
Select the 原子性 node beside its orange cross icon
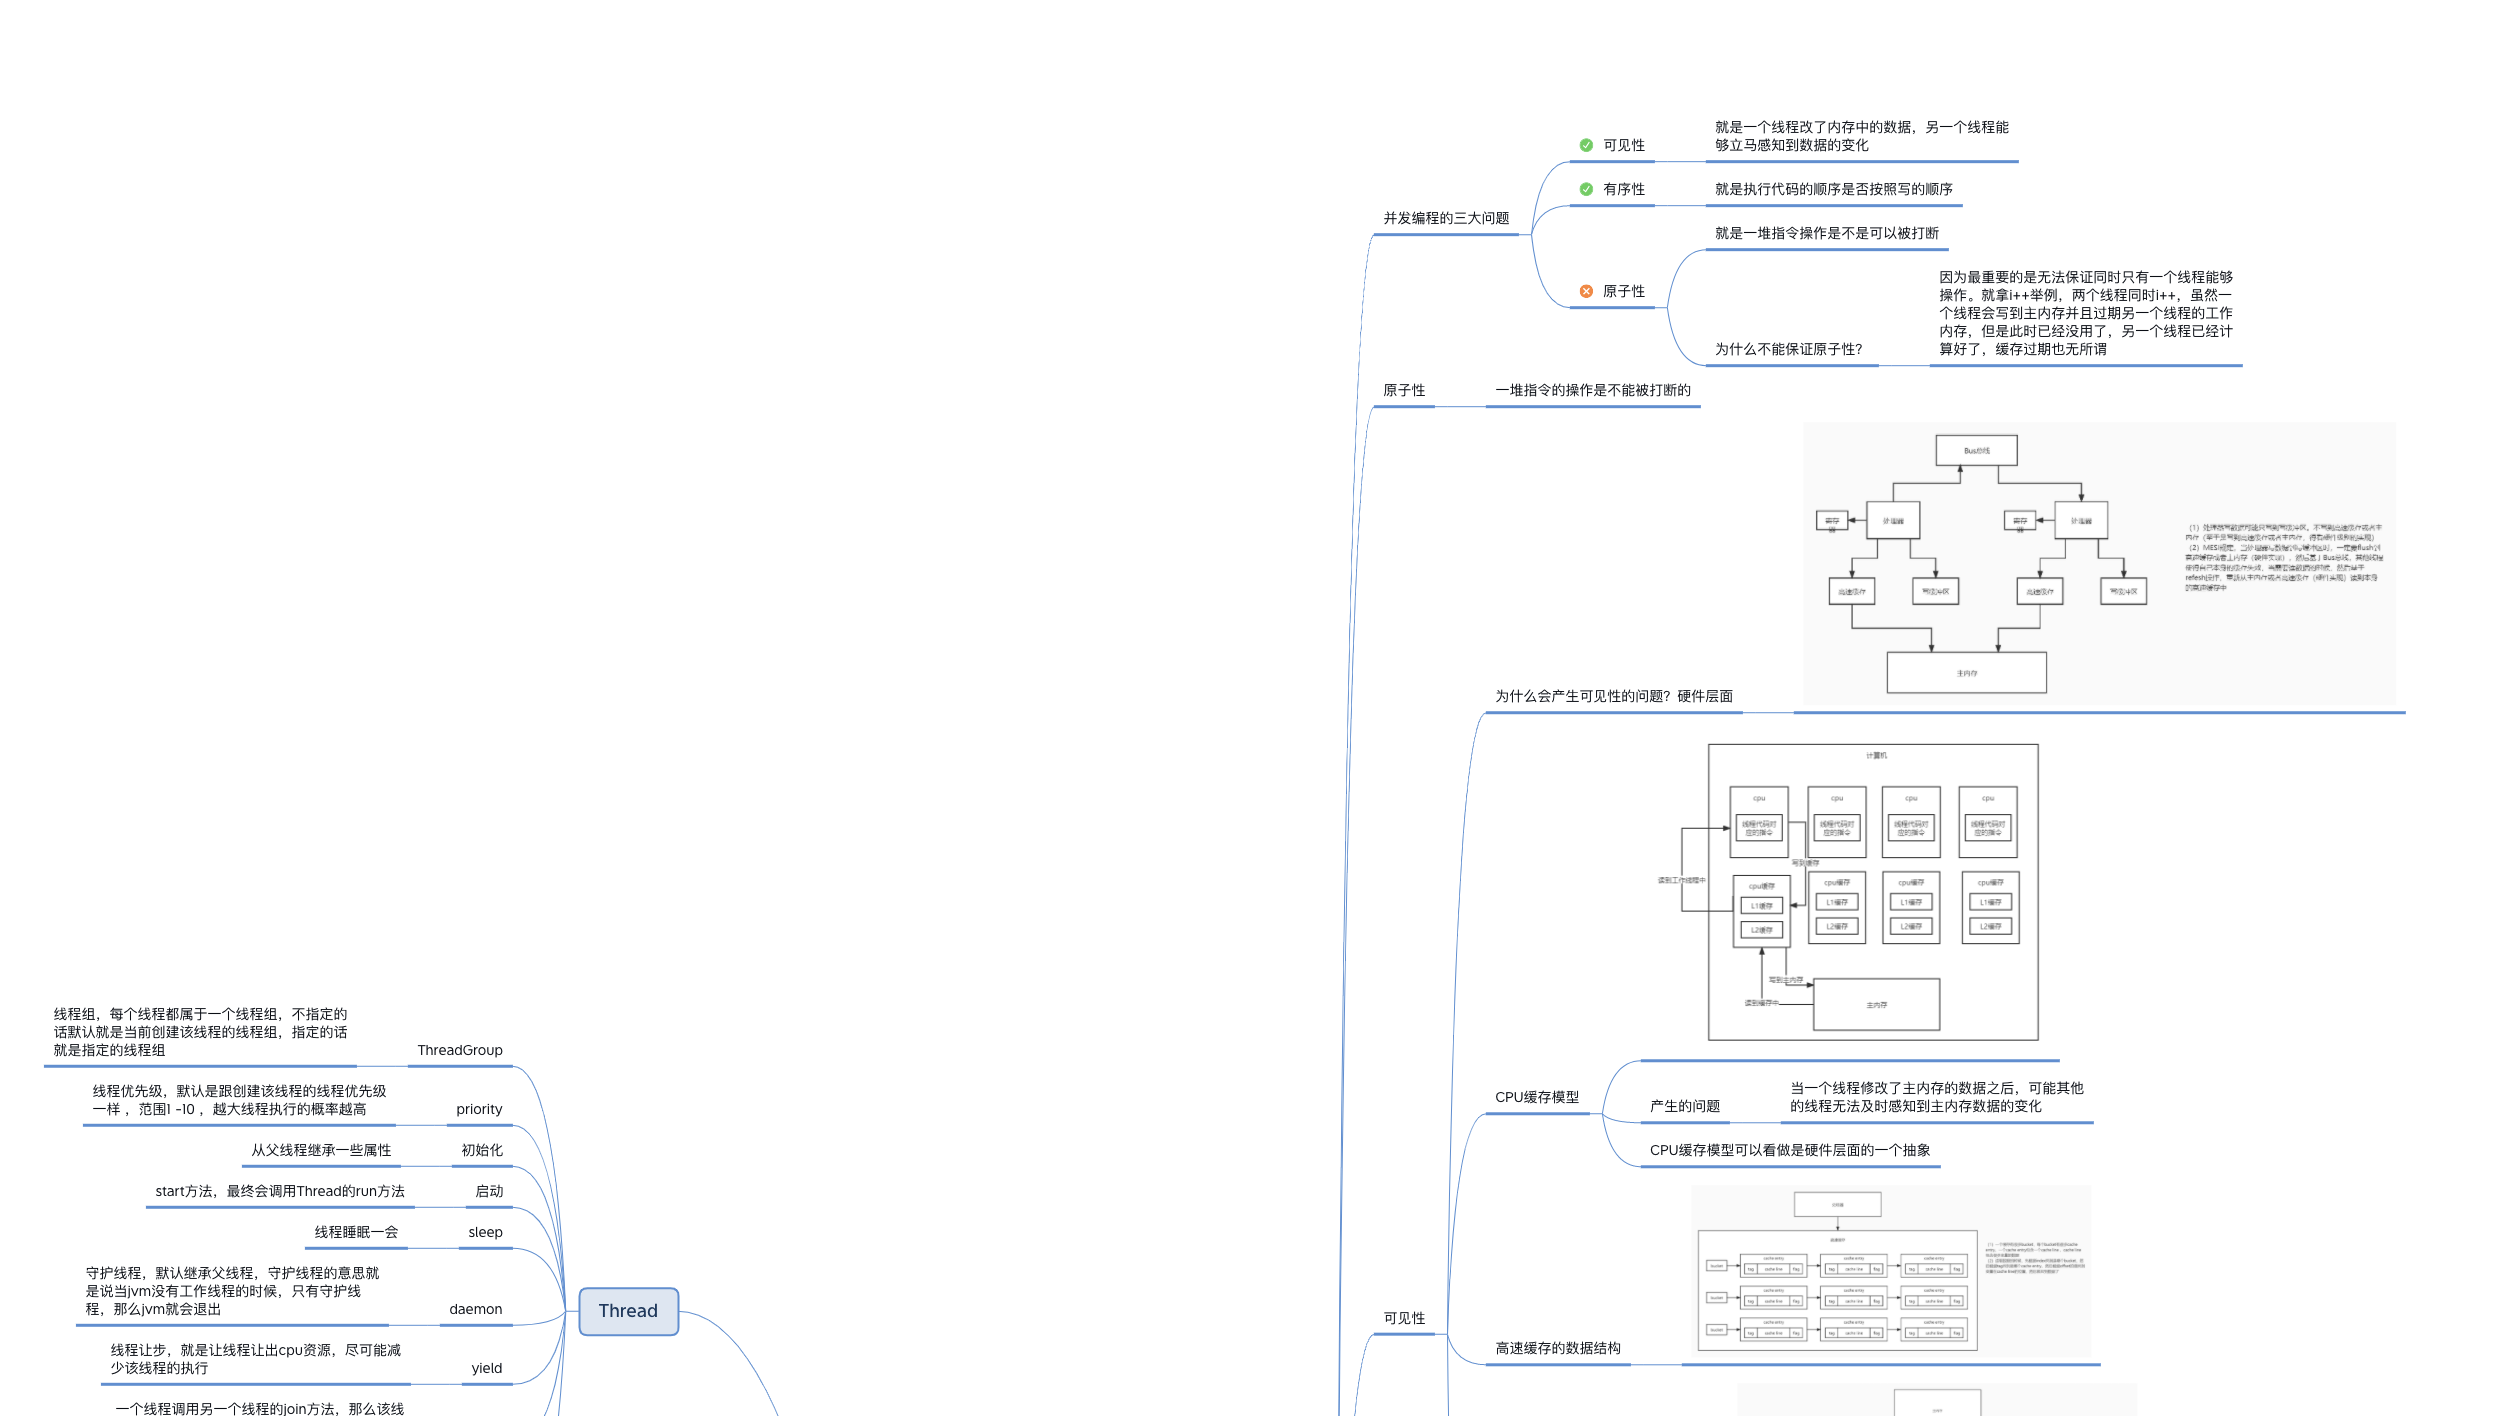pos(1624,291)
